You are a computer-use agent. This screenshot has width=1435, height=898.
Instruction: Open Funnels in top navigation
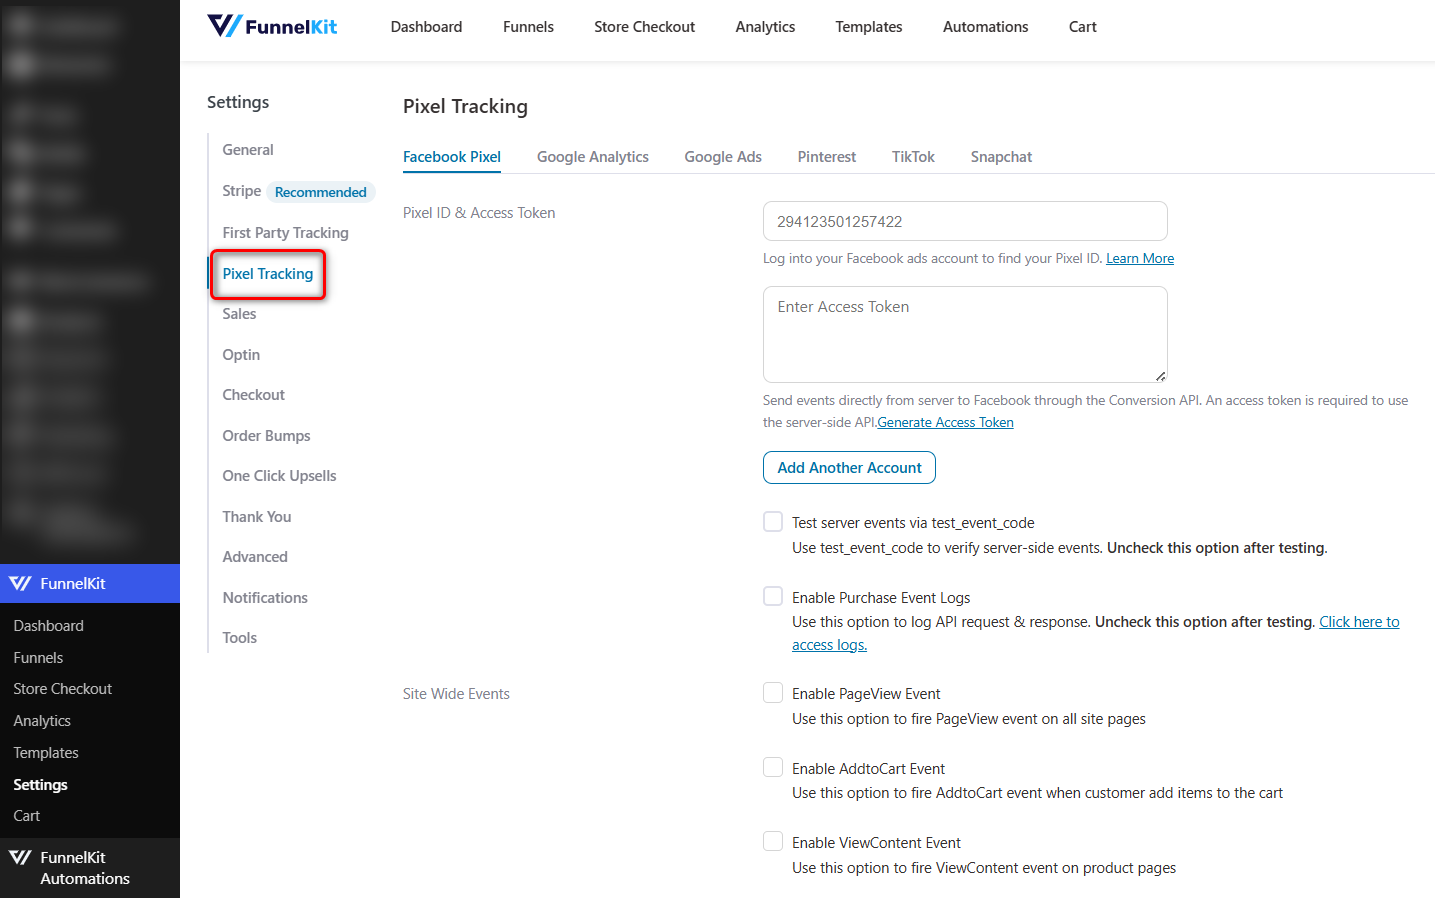(528, 27)
